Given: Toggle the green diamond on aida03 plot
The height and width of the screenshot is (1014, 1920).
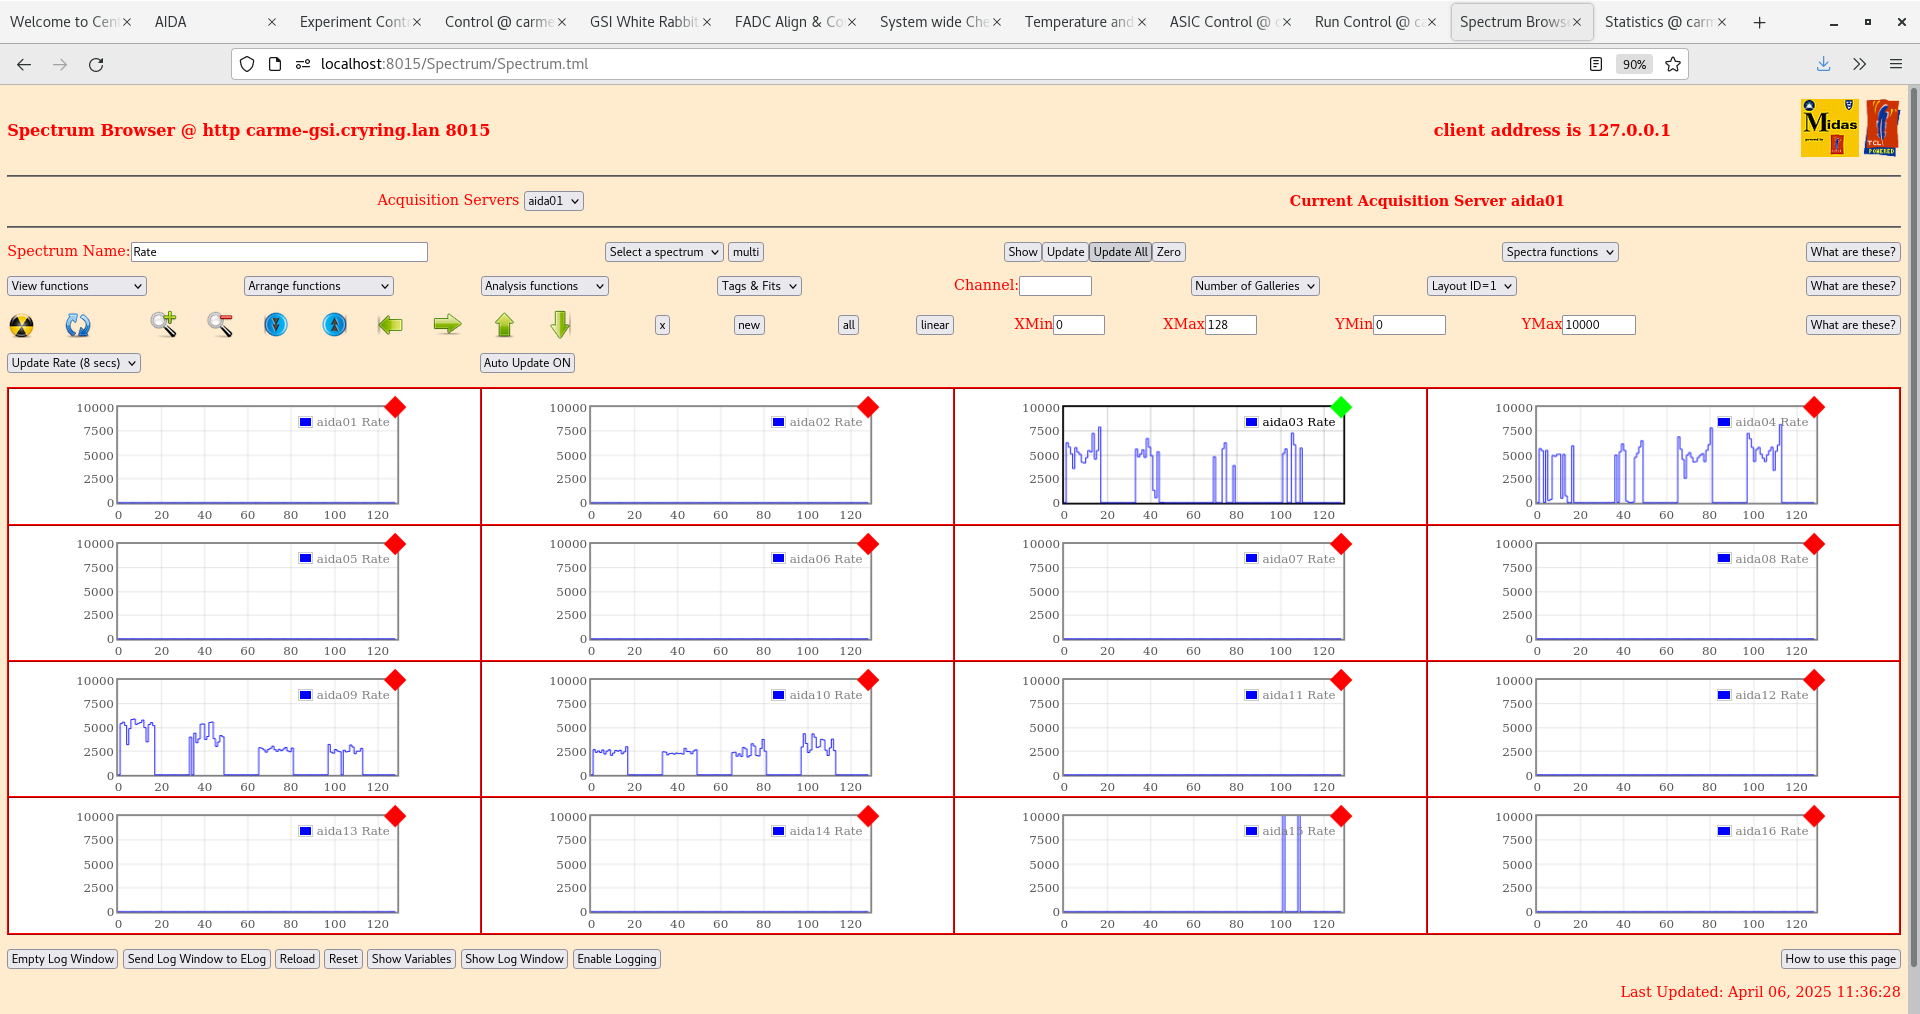Looking at the screenshot, I should [x=1341, y=407].
